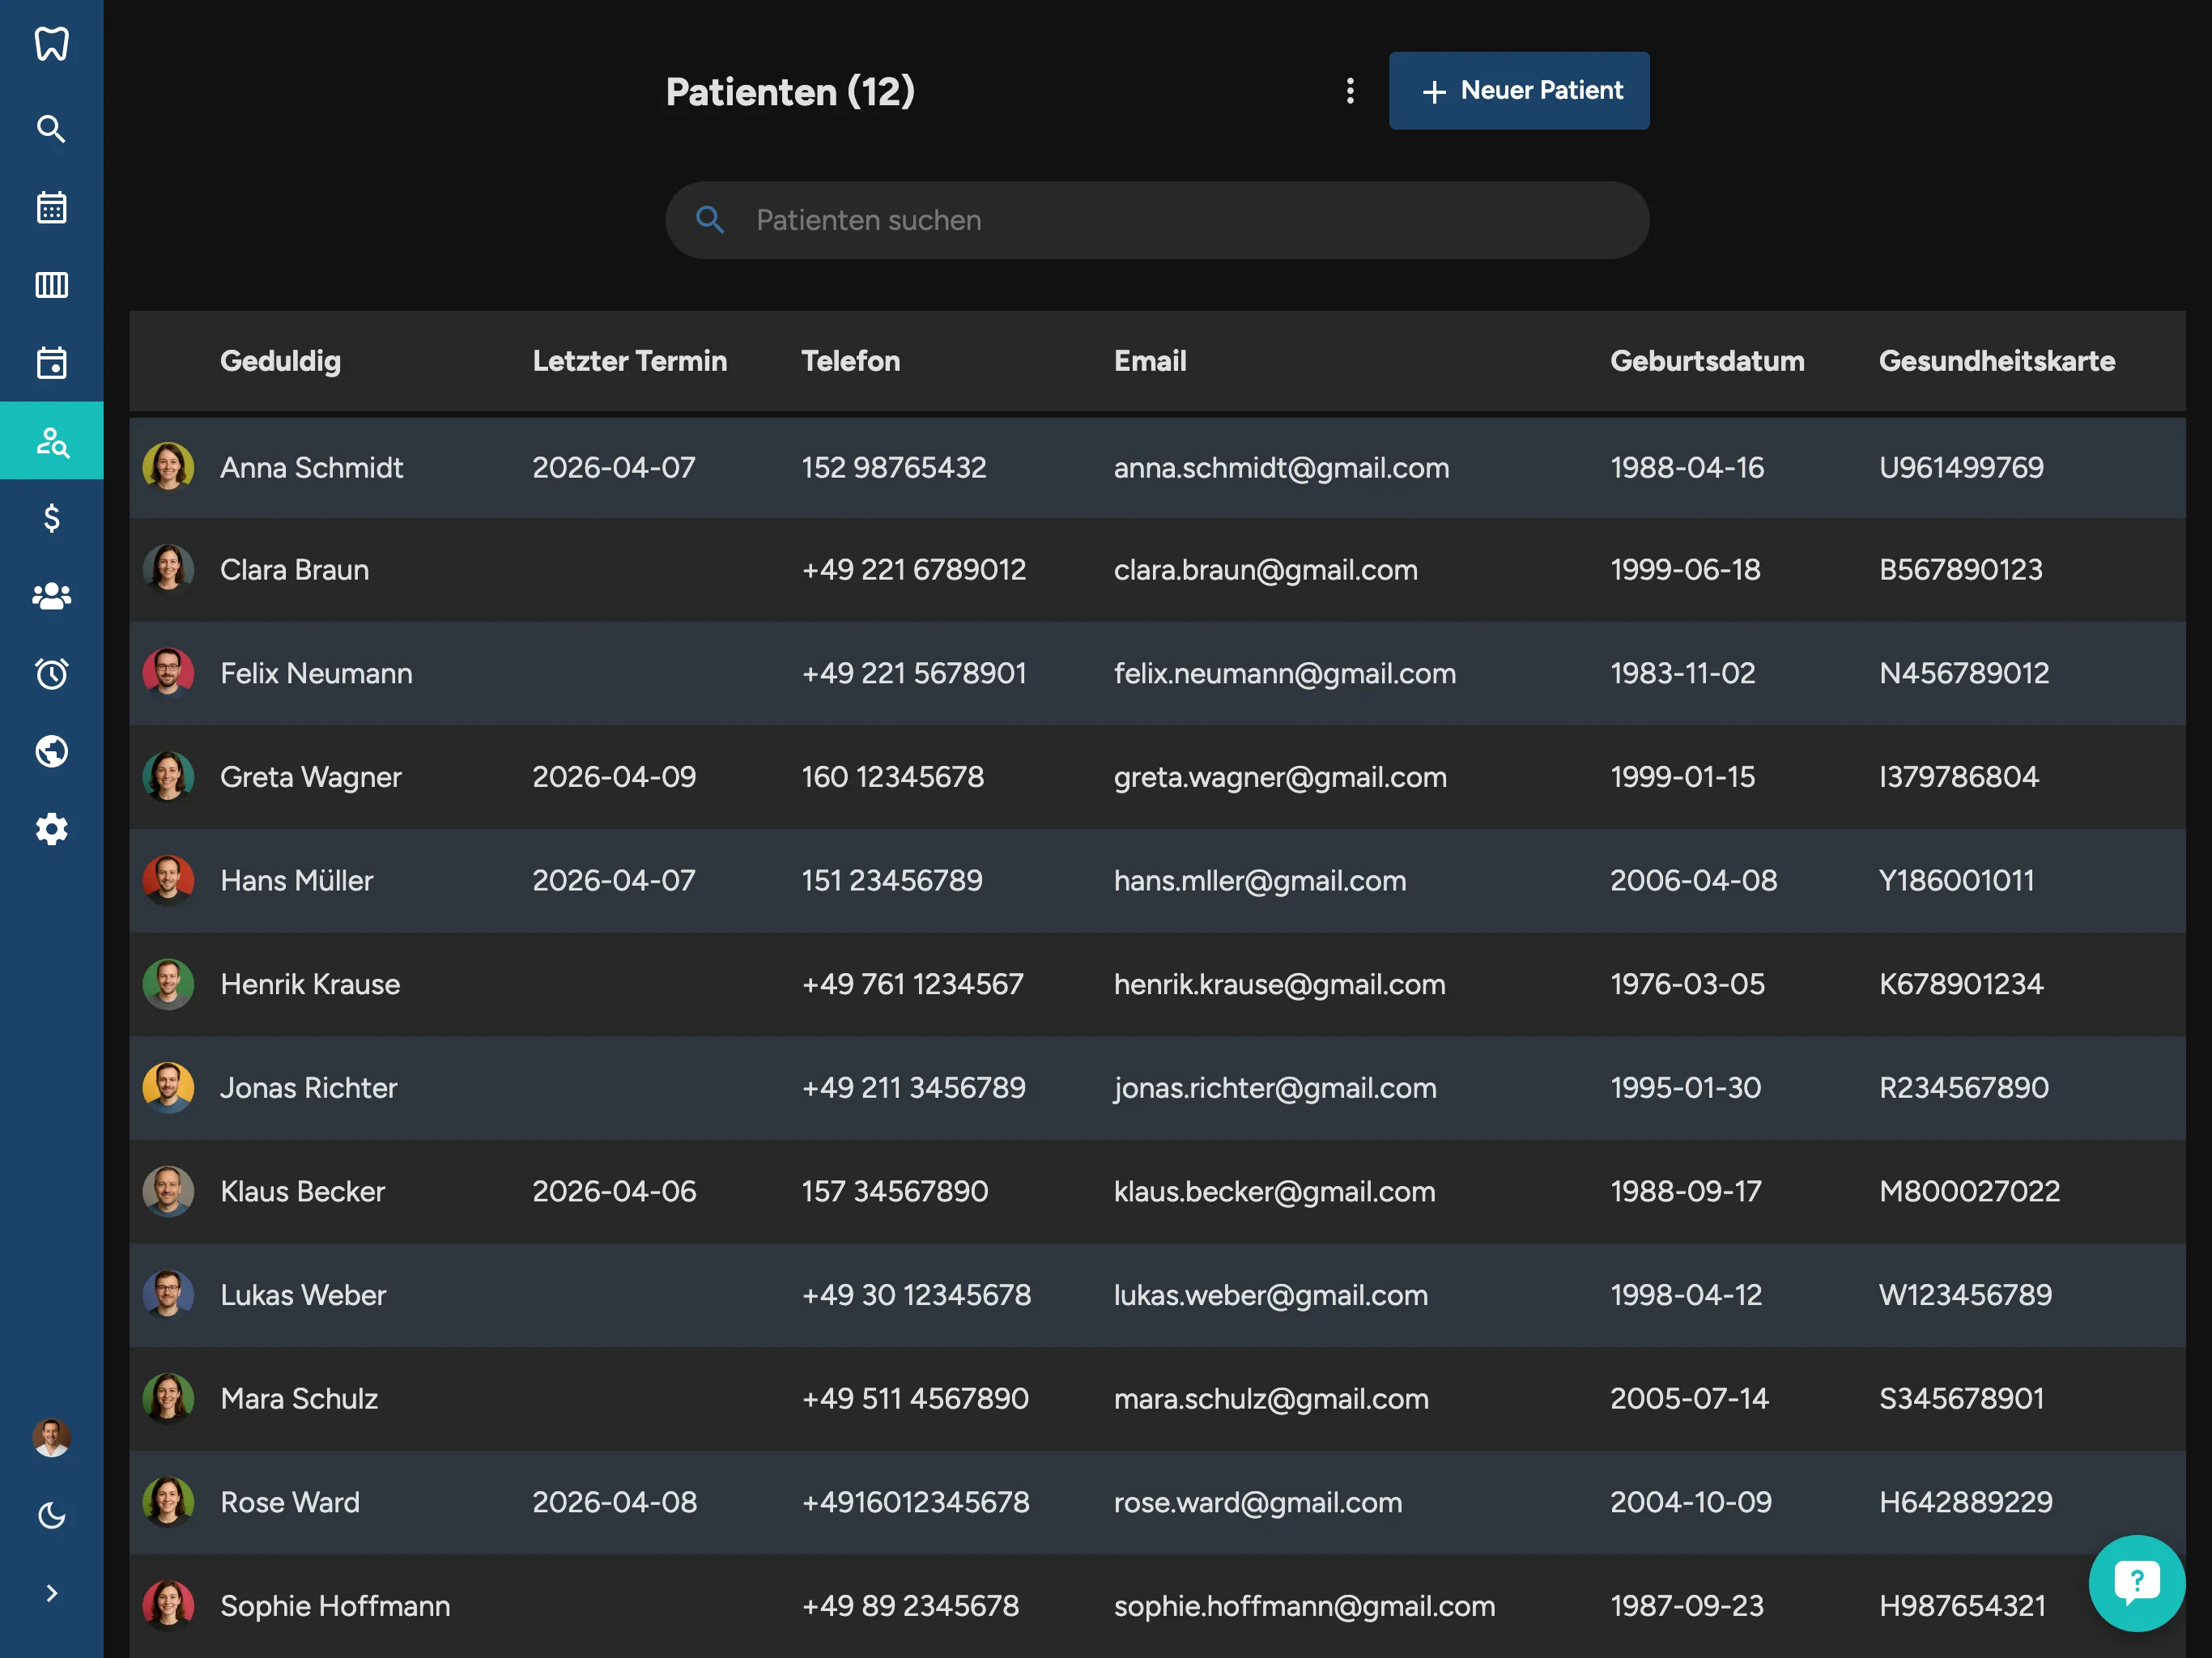The height and width of the screenshot is (1658, 2212).
Task: Open the help chat bubble button
Action: pyautogui.click(x=2135, y=1582)
